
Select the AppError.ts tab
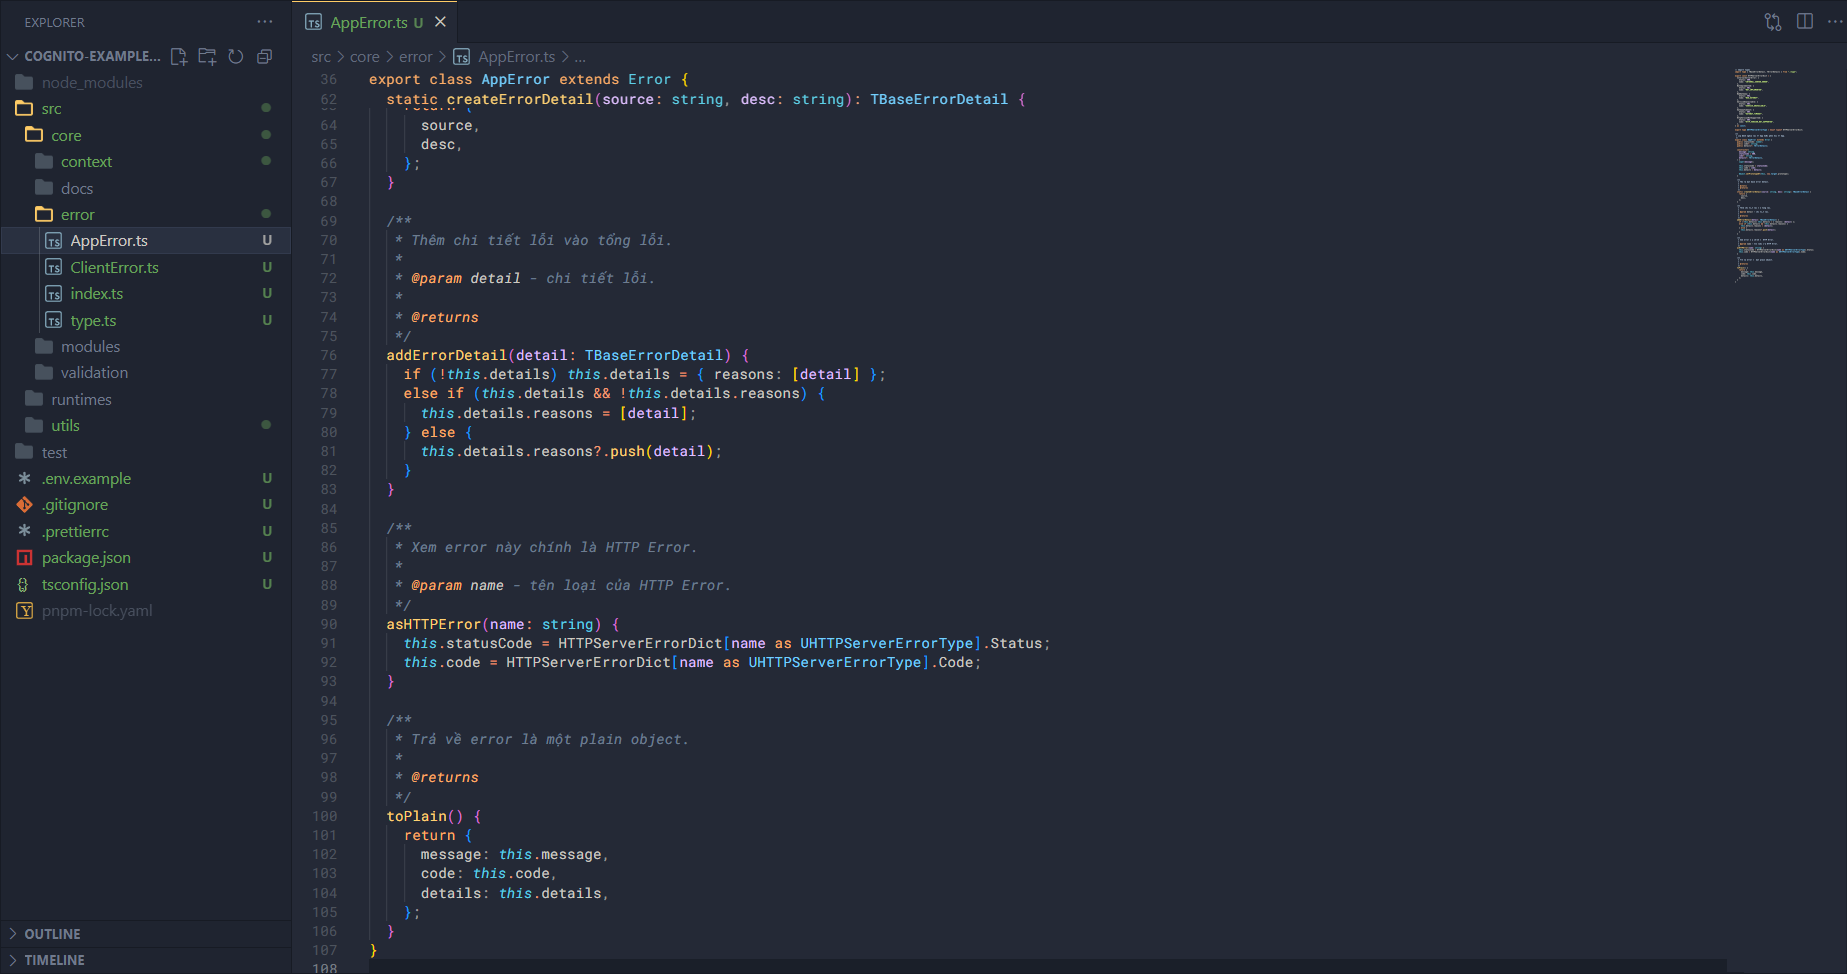[369, 22]
